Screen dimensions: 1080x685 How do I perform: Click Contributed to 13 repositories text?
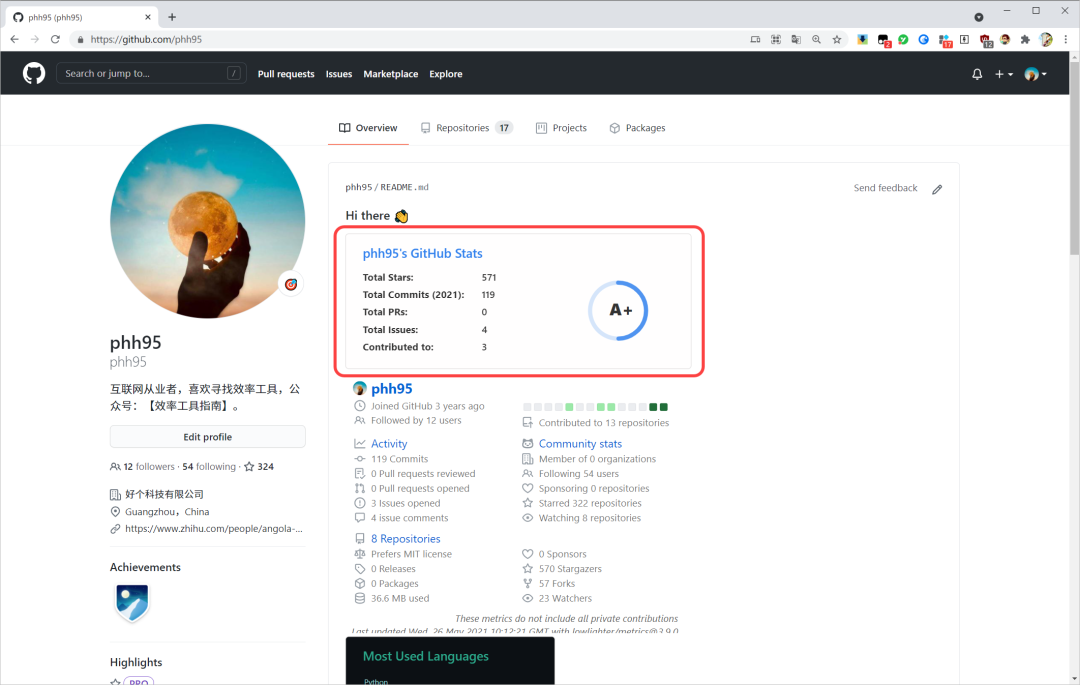pos(603,423)
